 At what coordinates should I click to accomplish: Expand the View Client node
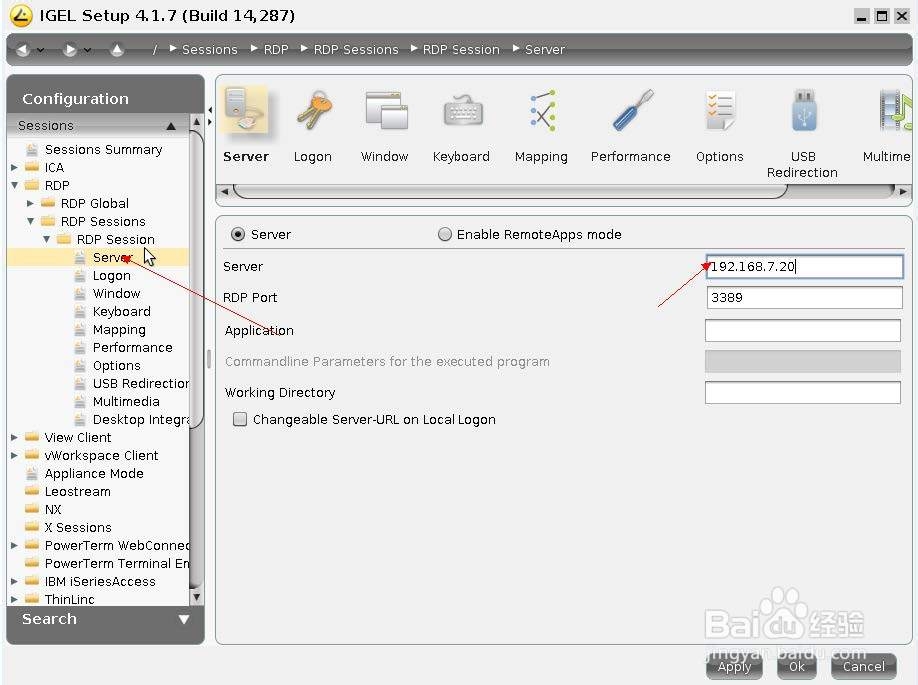(x=15, y=437)
